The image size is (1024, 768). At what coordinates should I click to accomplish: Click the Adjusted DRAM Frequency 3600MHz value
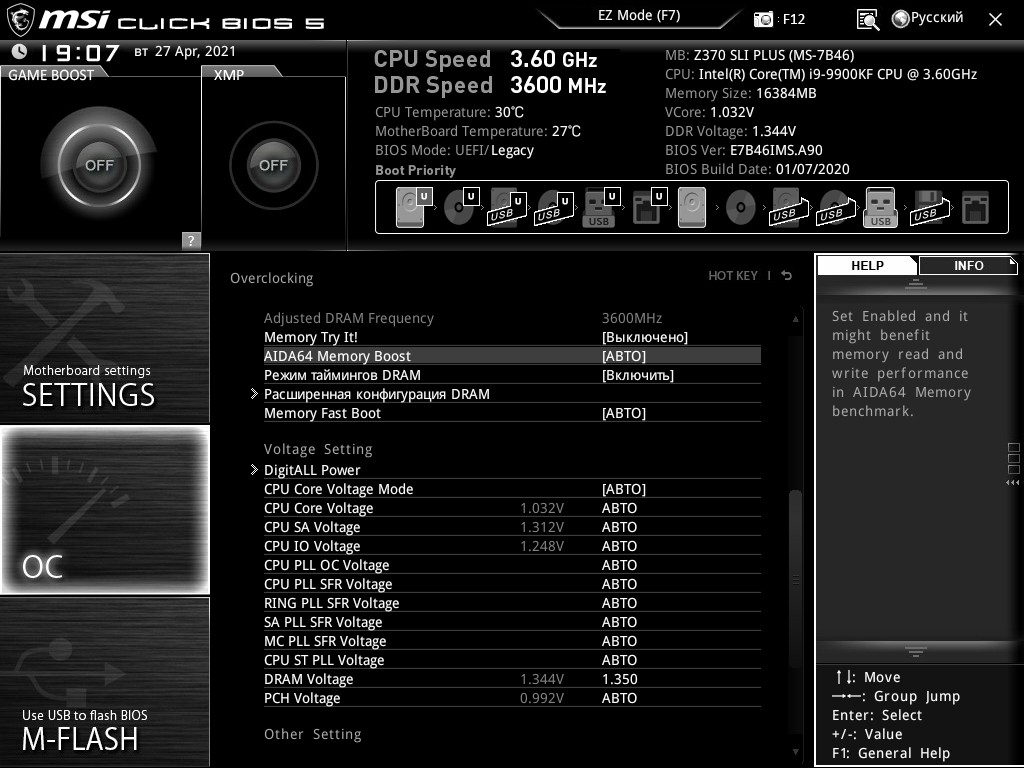[632, 318]
